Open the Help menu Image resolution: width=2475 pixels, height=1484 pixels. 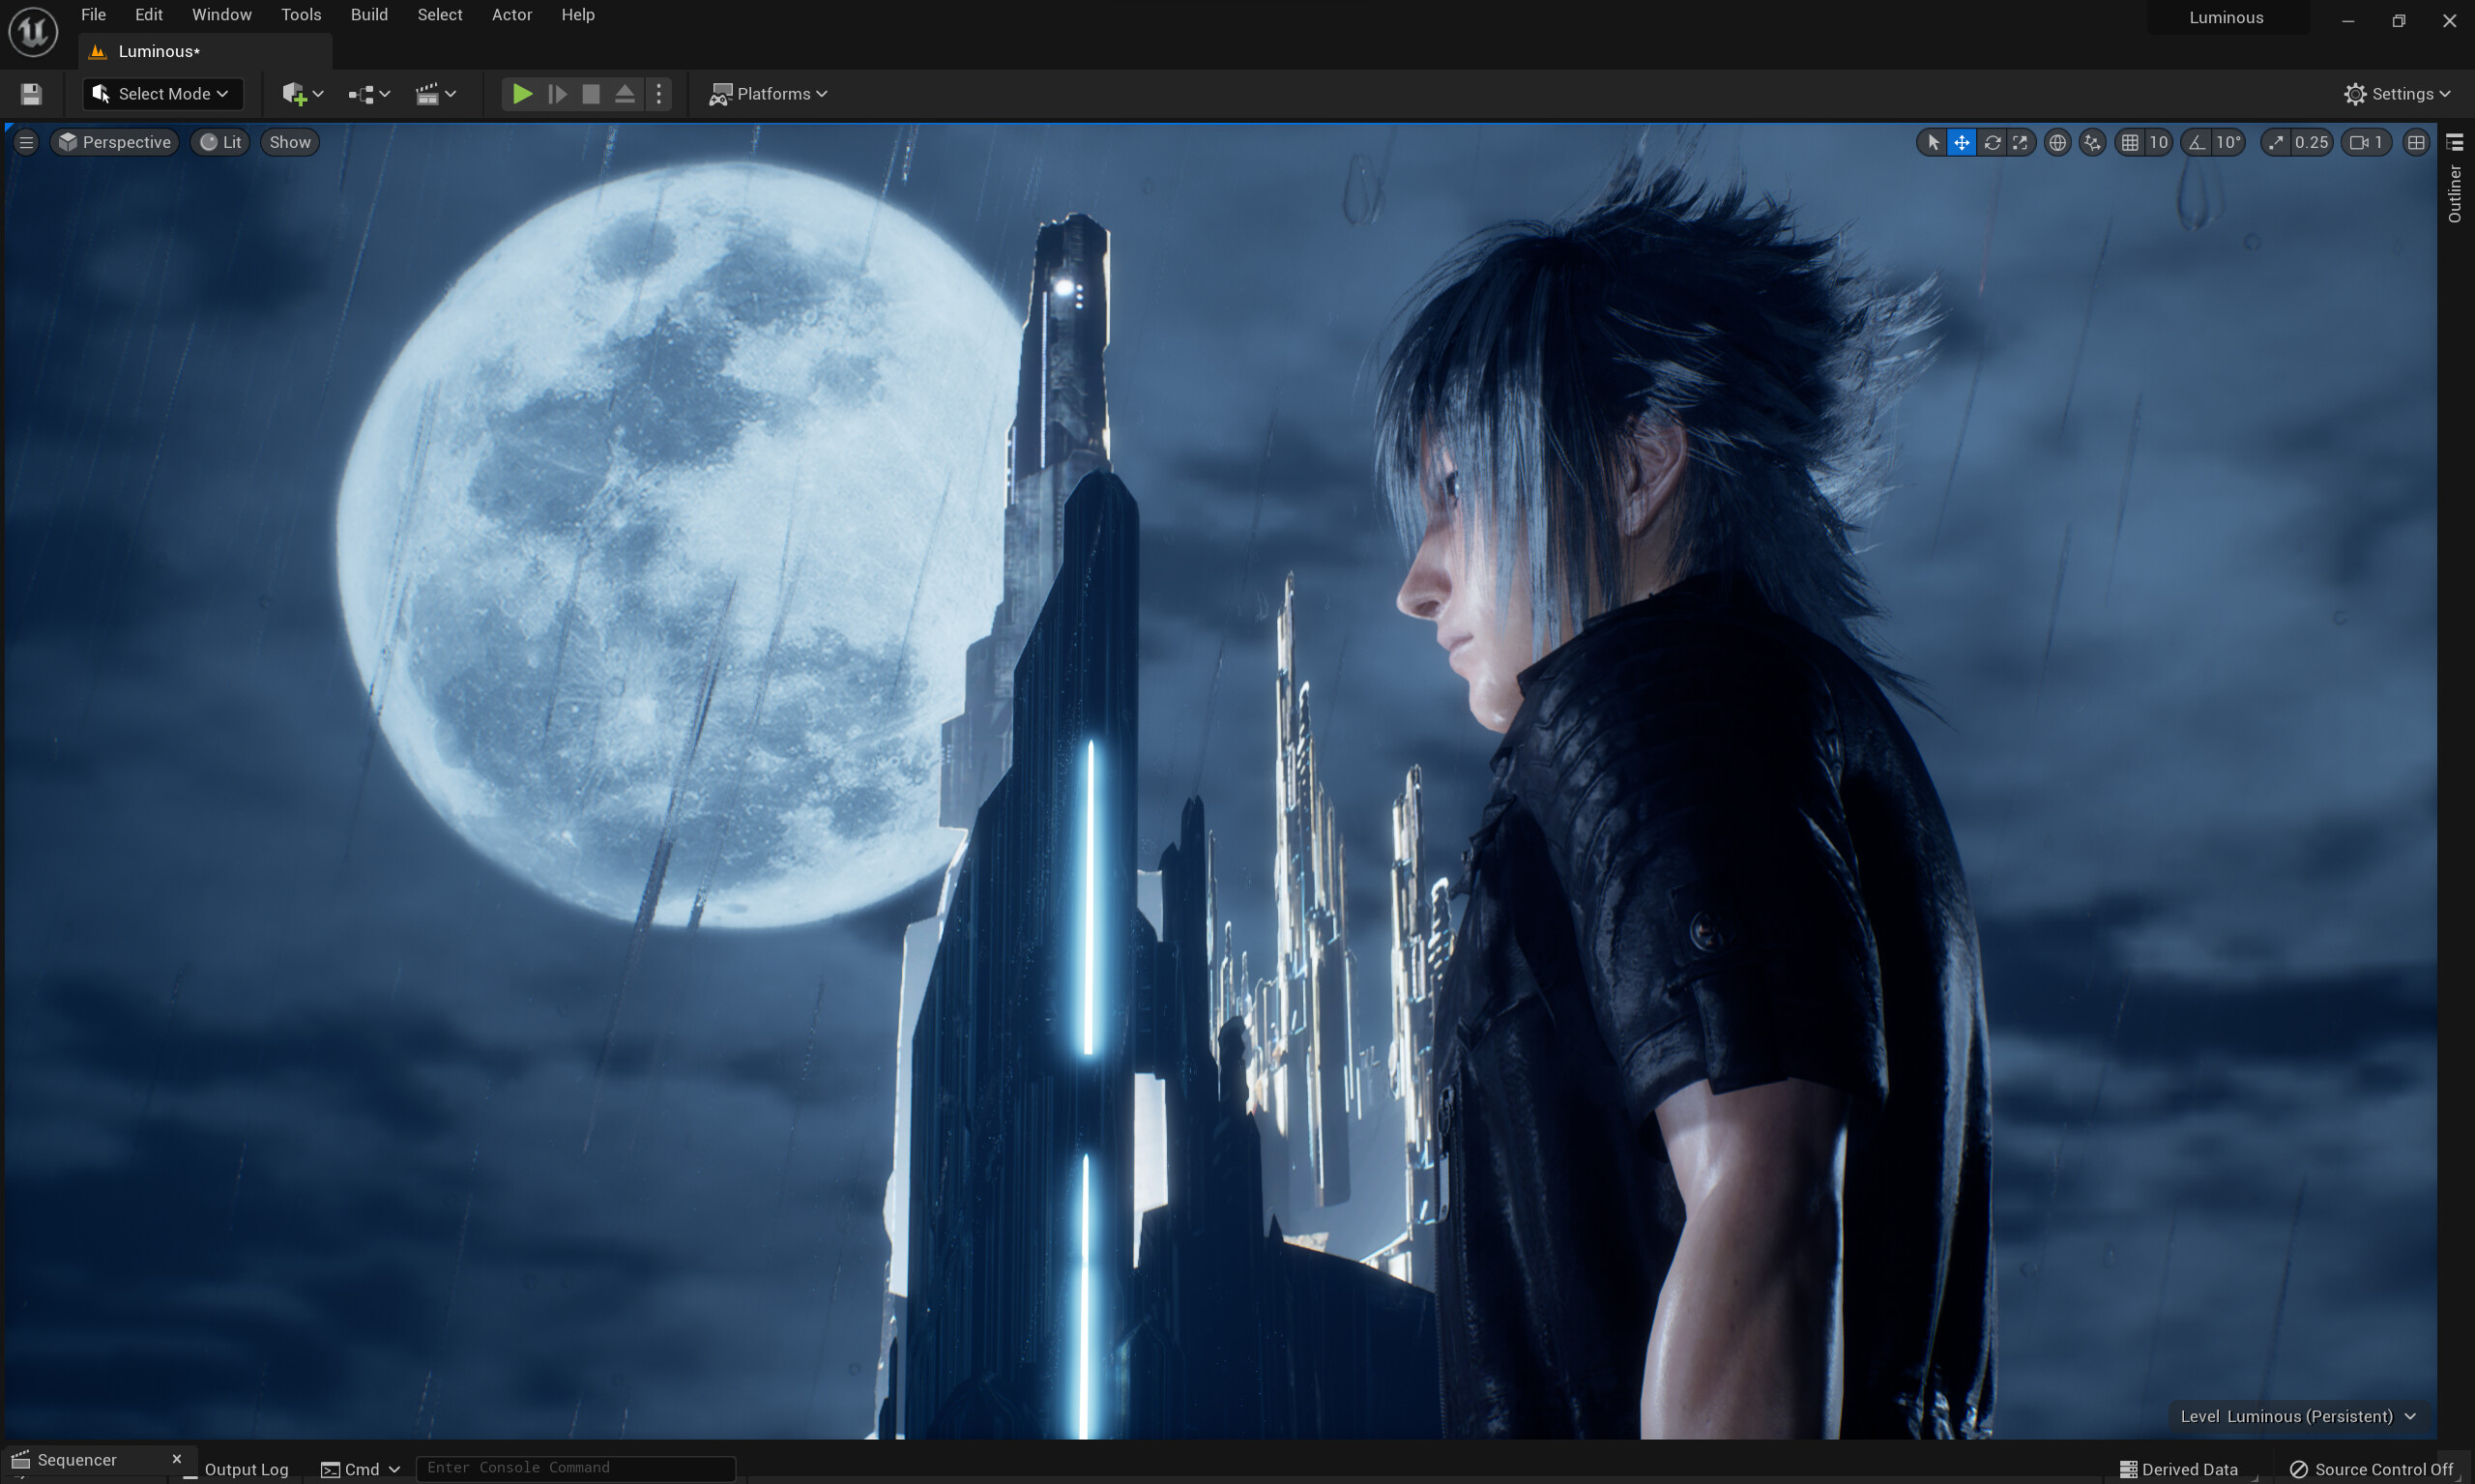(578, 15)
